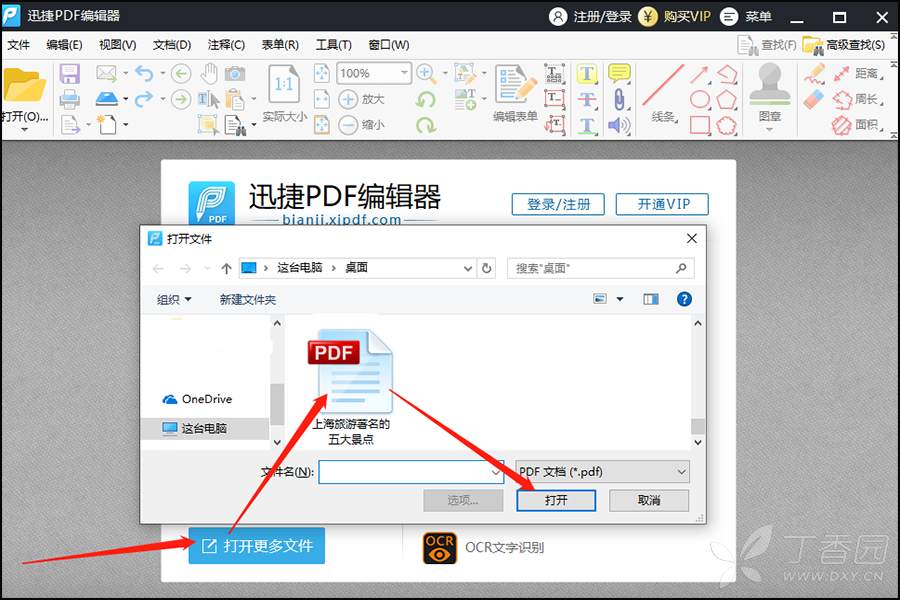The image size is (900, 600).
Task: Expand the undo history dropdown arrow
Action: [162, 73]
